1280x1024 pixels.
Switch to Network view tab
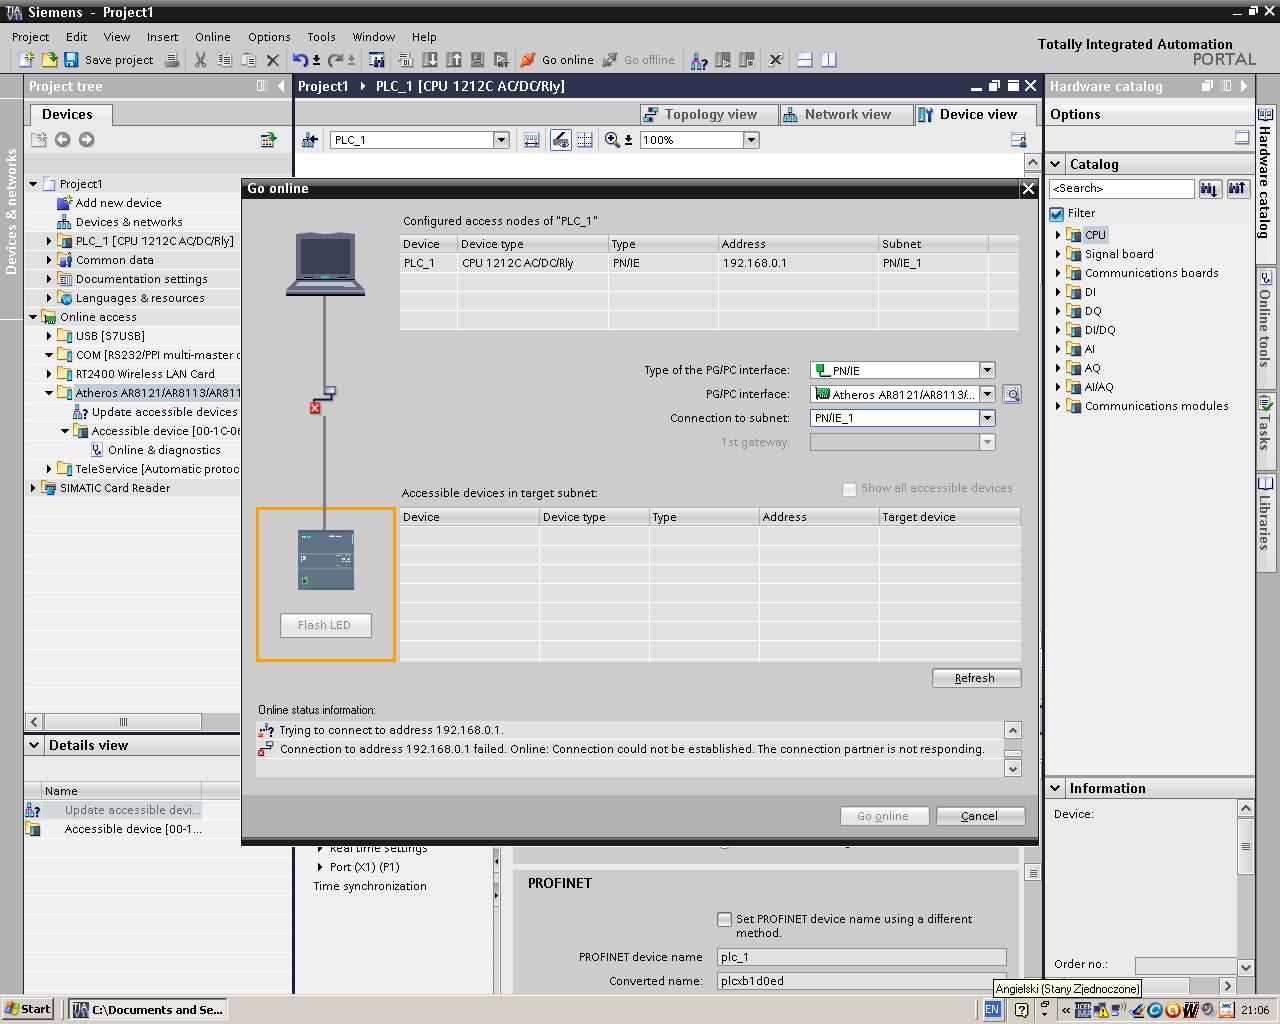(x=846, y=115)
